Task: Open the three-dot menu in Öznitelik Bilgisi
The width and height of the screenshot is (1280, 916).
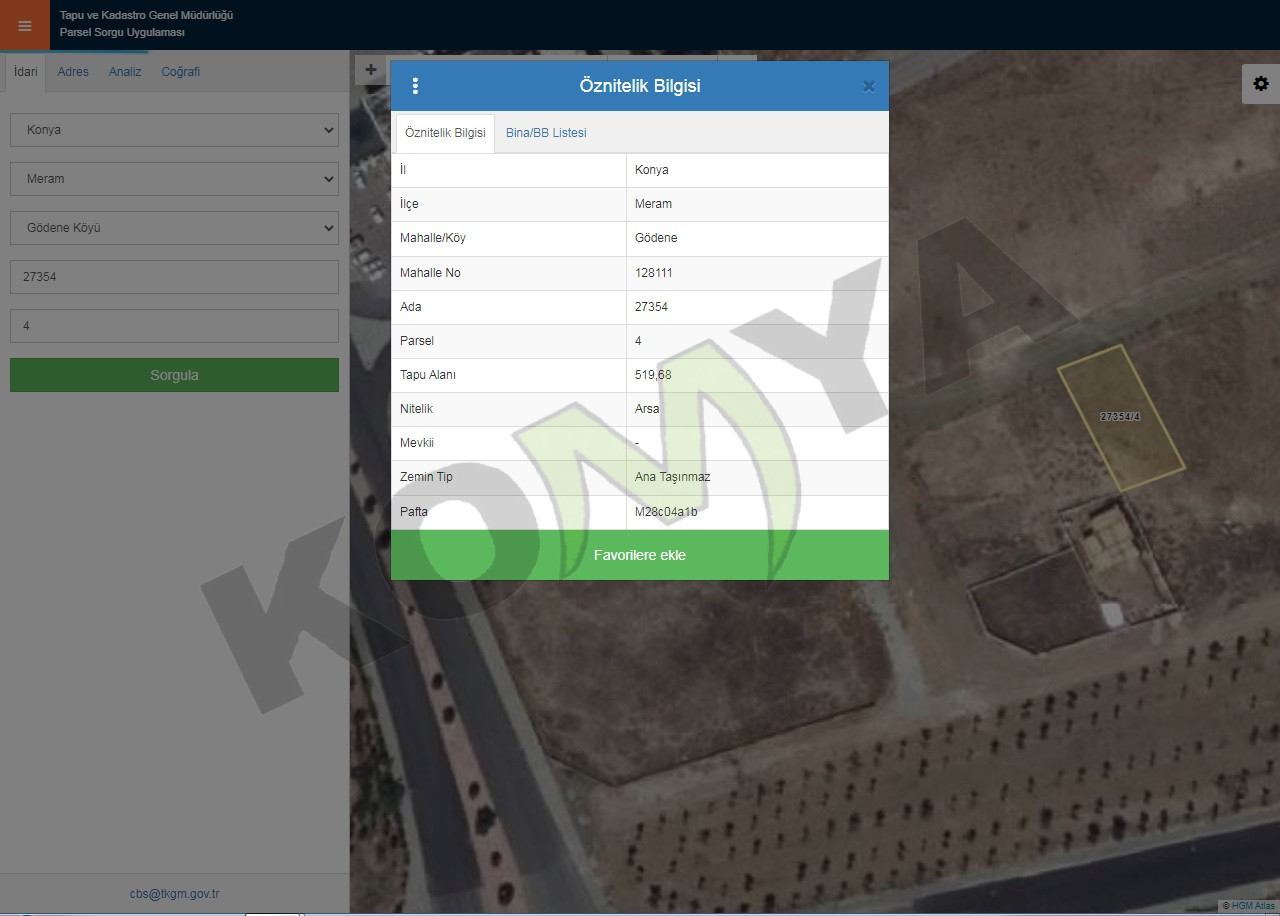Action: 415,86
